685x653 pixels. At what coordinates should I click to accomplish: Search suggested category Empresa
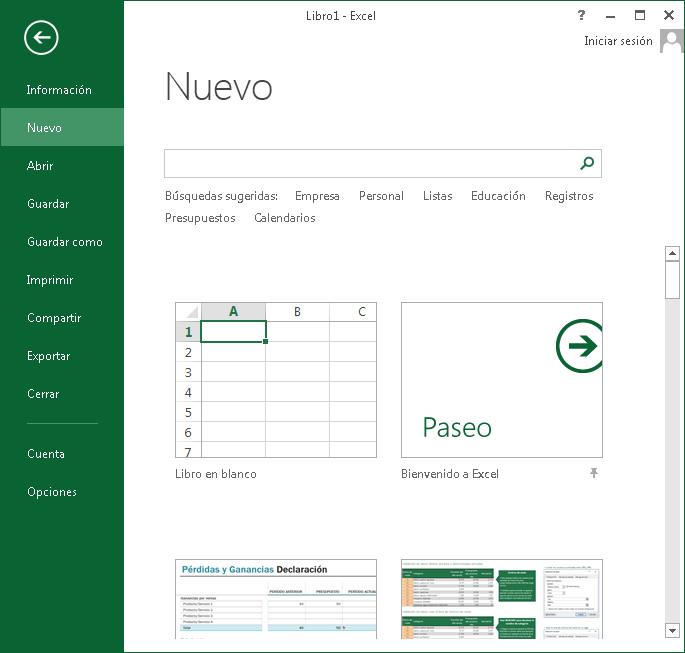(x=317, y=196)
